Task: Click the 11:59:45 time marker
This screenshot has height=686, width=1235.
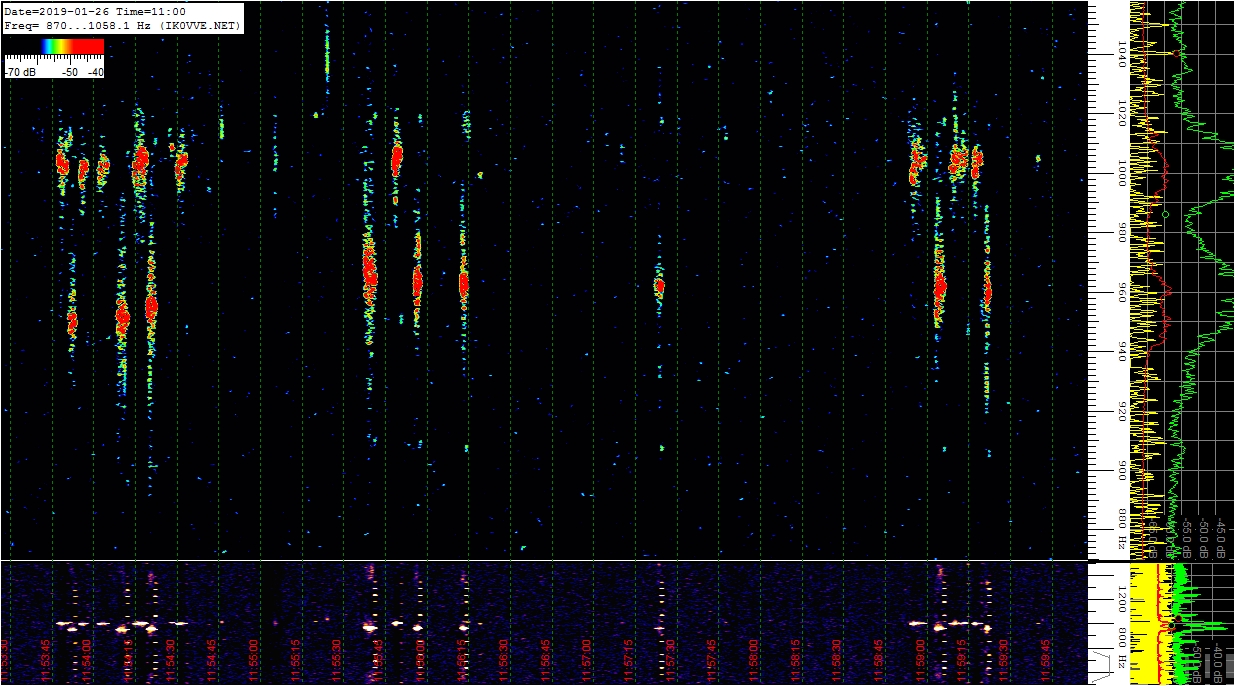Action: pyautogui.click(x=1045, y=660)
